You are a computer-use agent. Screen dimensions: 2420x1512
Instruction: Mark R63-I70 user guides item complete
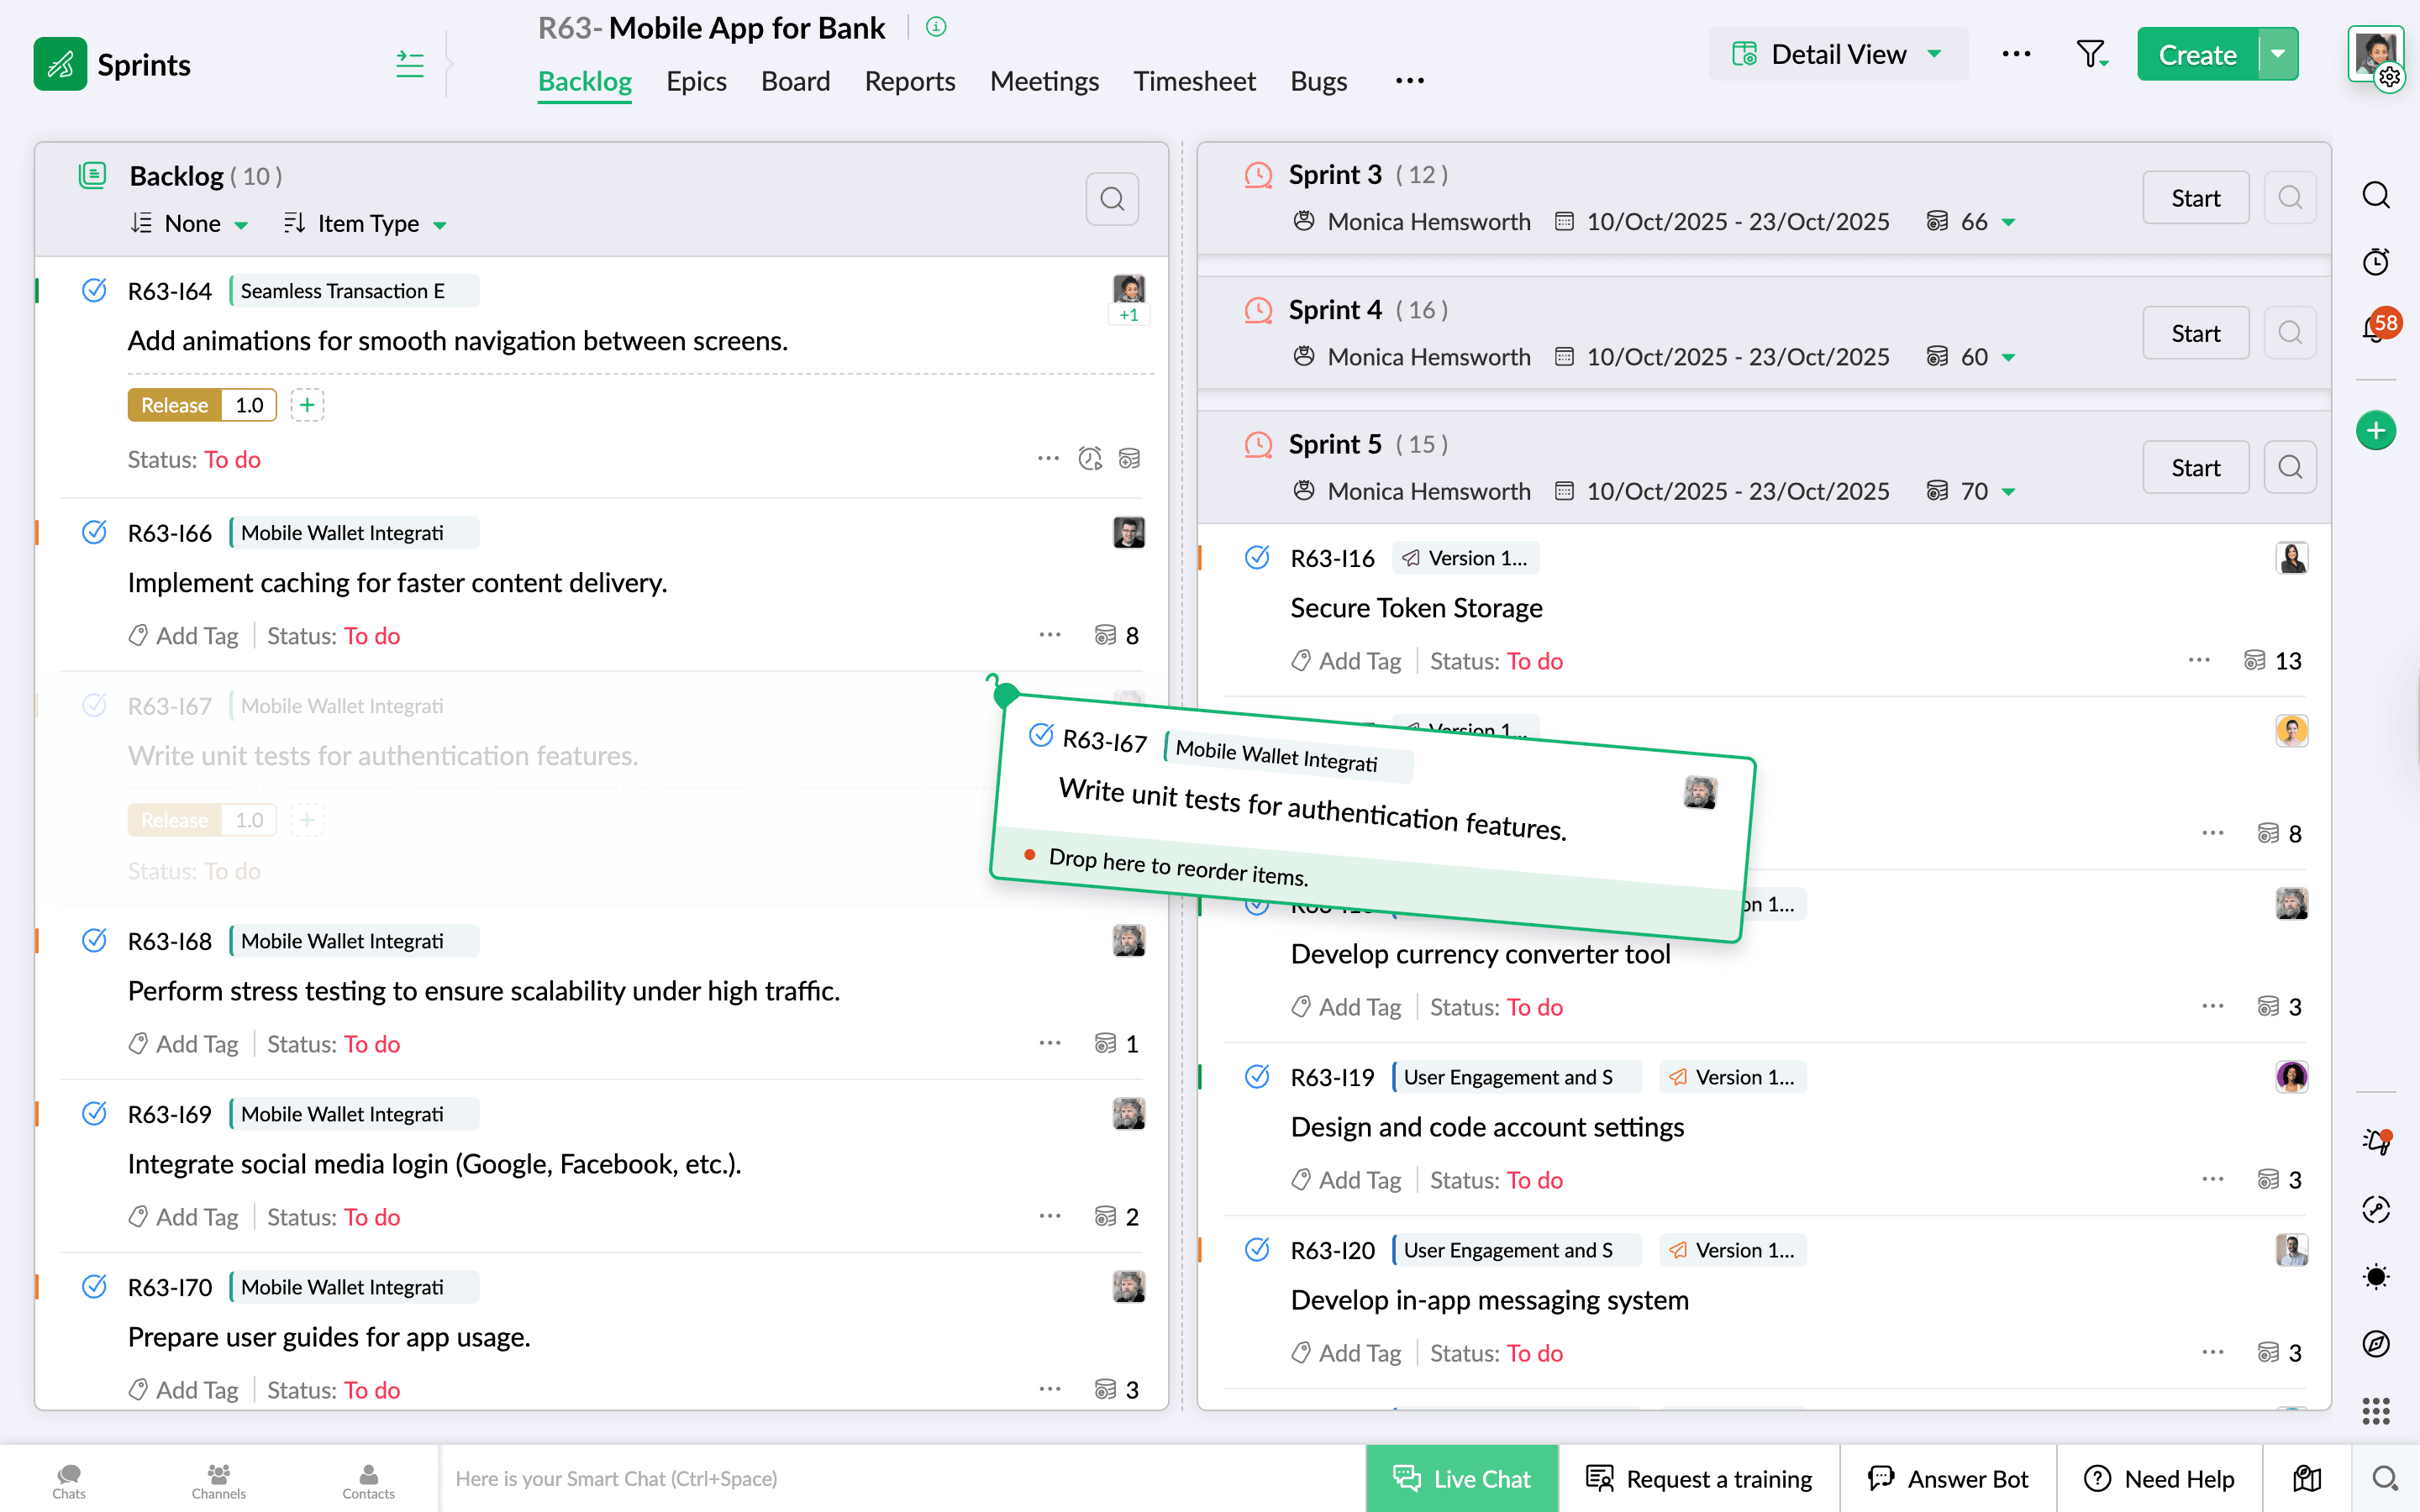pyautogui.click(x=94, y=1287)
